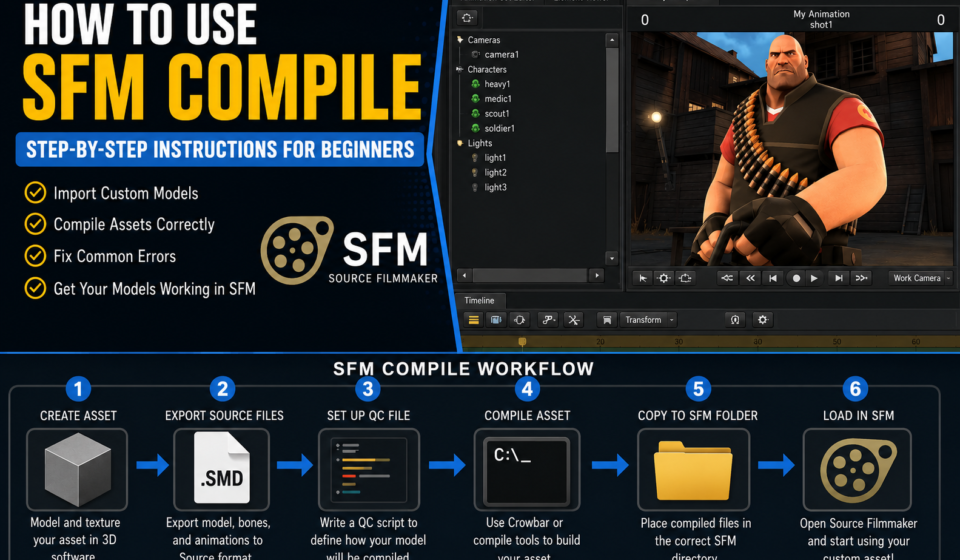Screen dimensions: 960x560
Task: Click the horizontal scrollbar thumb under the tree
Action: pyautogui.click(x=530, y=276)
